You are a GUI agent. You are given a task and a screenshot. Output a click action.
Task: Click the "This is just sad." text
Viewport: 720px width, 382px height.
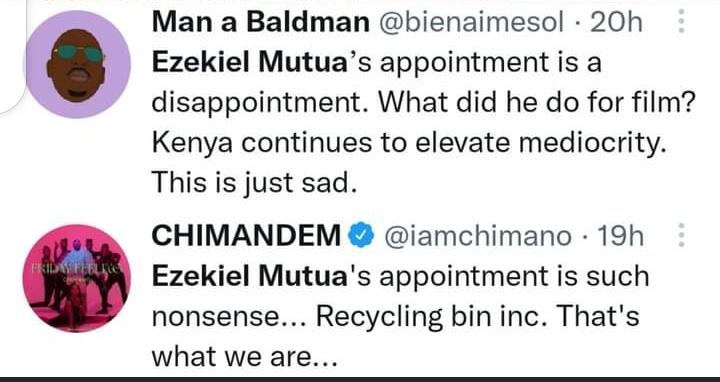pos(254,183)
